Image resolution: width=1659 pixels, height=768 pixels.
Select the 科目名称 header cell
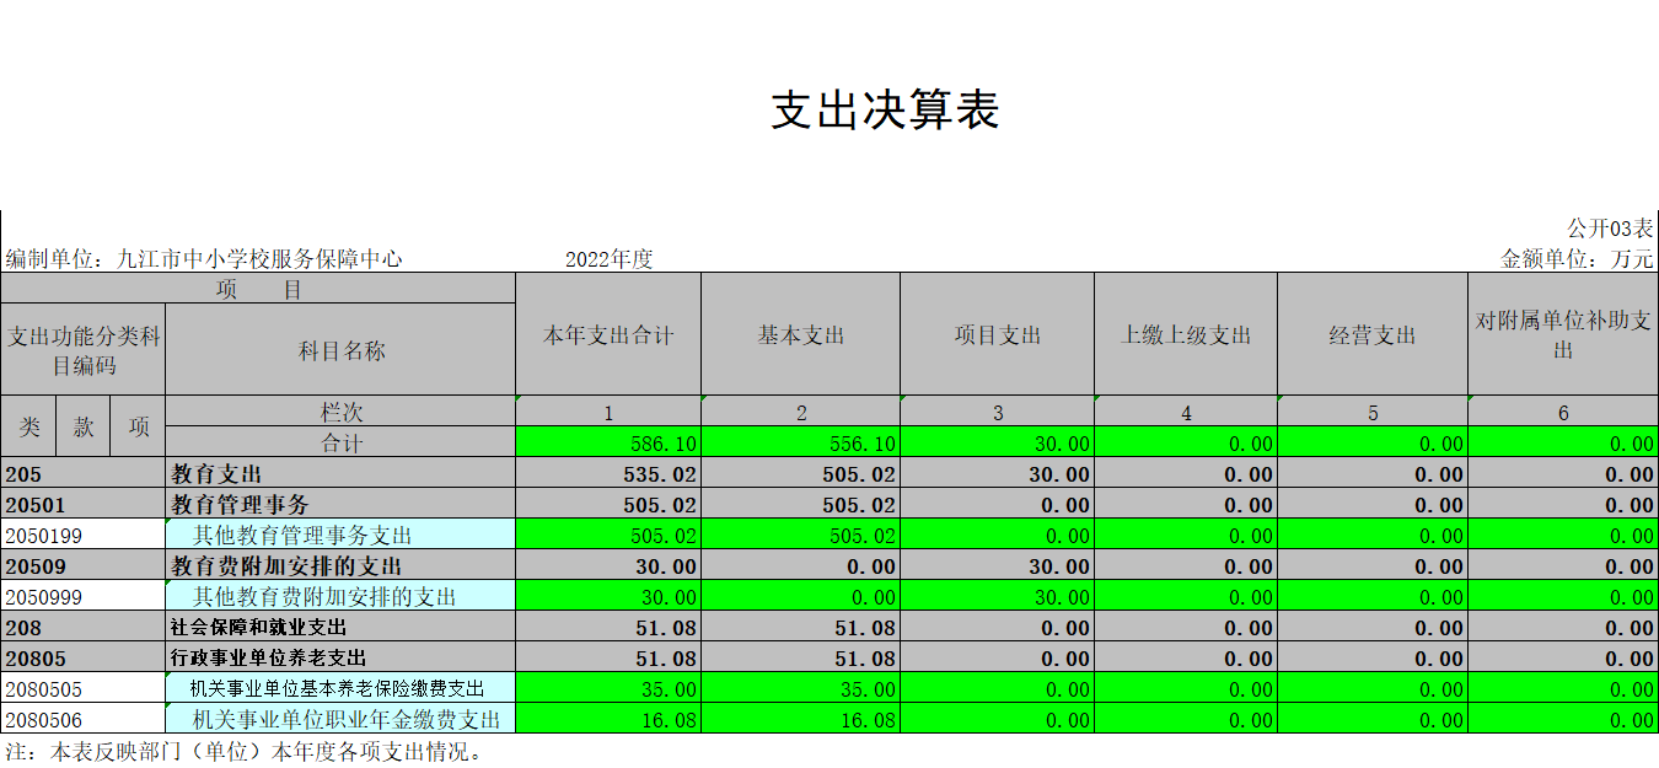(x=340, y=351)
